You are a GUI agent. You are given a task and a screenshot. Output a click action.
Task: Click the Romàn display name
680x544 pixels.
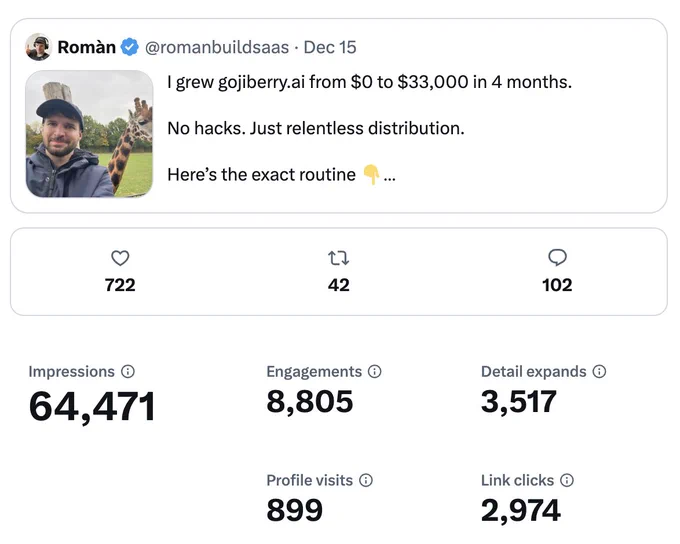(87, 47)
